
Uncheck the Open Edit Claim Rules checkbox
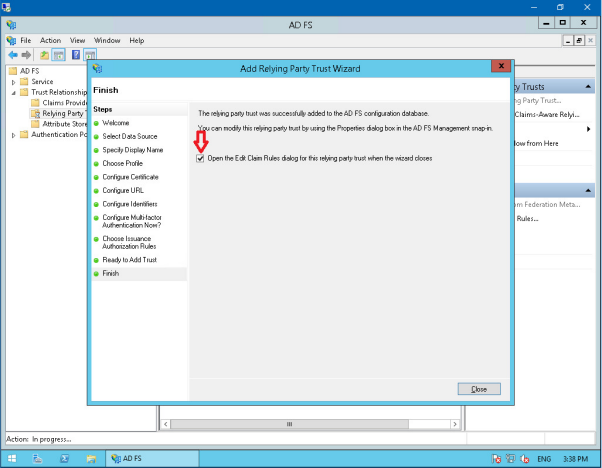pyautogui.click(x=201, y=158)
